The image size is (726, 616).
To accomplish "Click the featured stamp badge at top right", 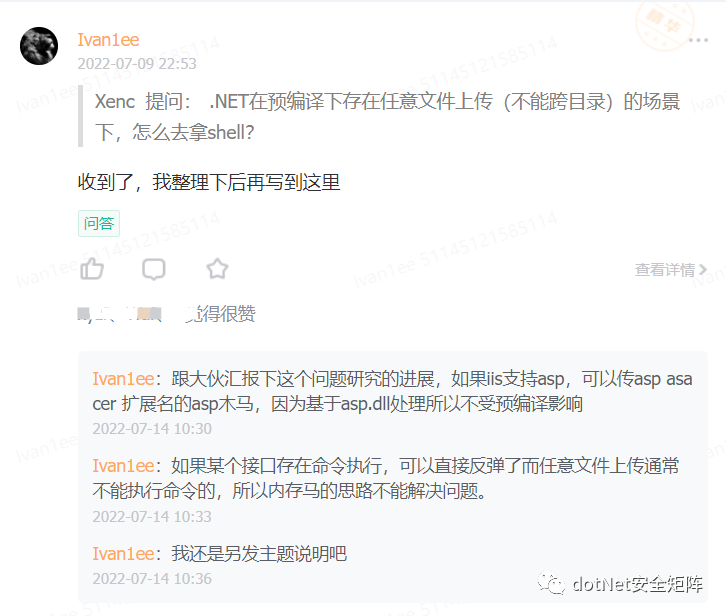I will coord(665,24).
